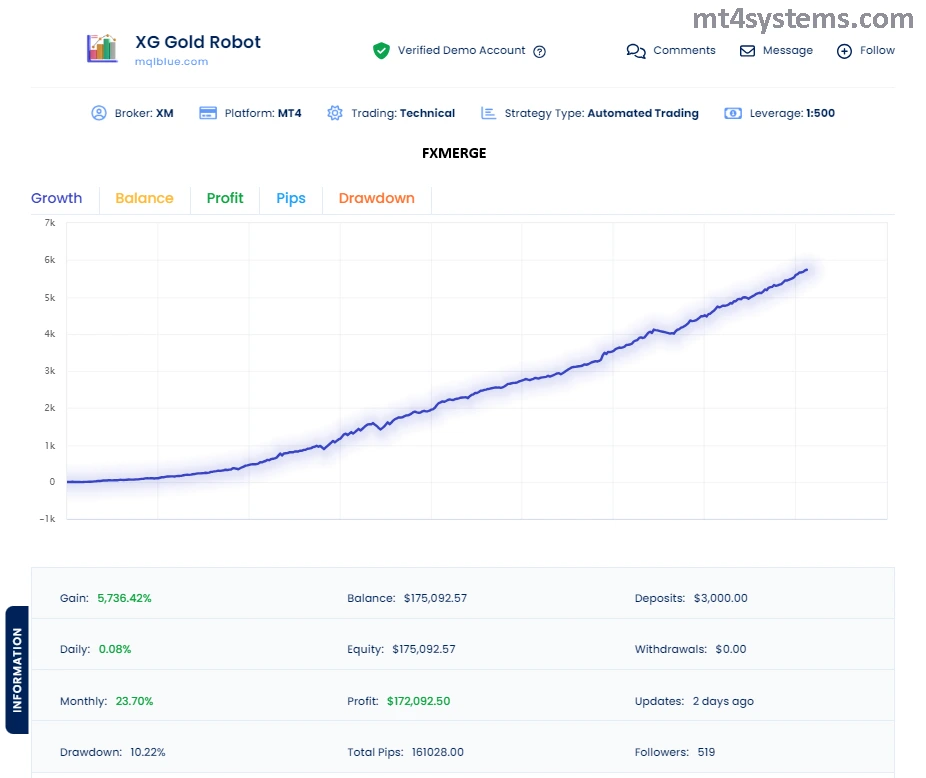926x778 pixels.
Task: Click the XG Gold Robot logo icon
Action: (103, 49)
